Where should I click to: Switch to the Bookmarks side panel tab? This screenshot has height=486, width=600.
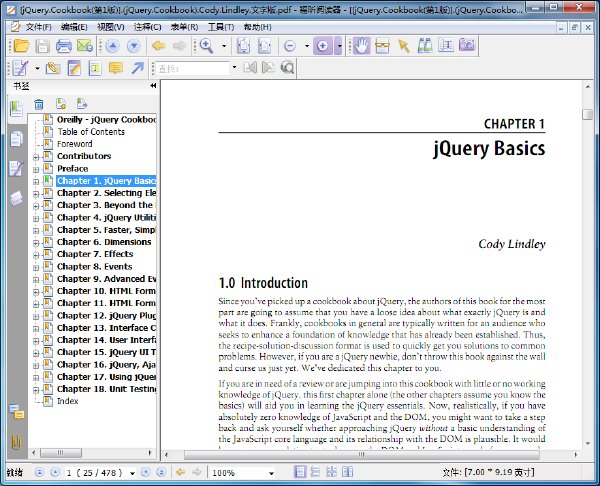pos(16,109)
